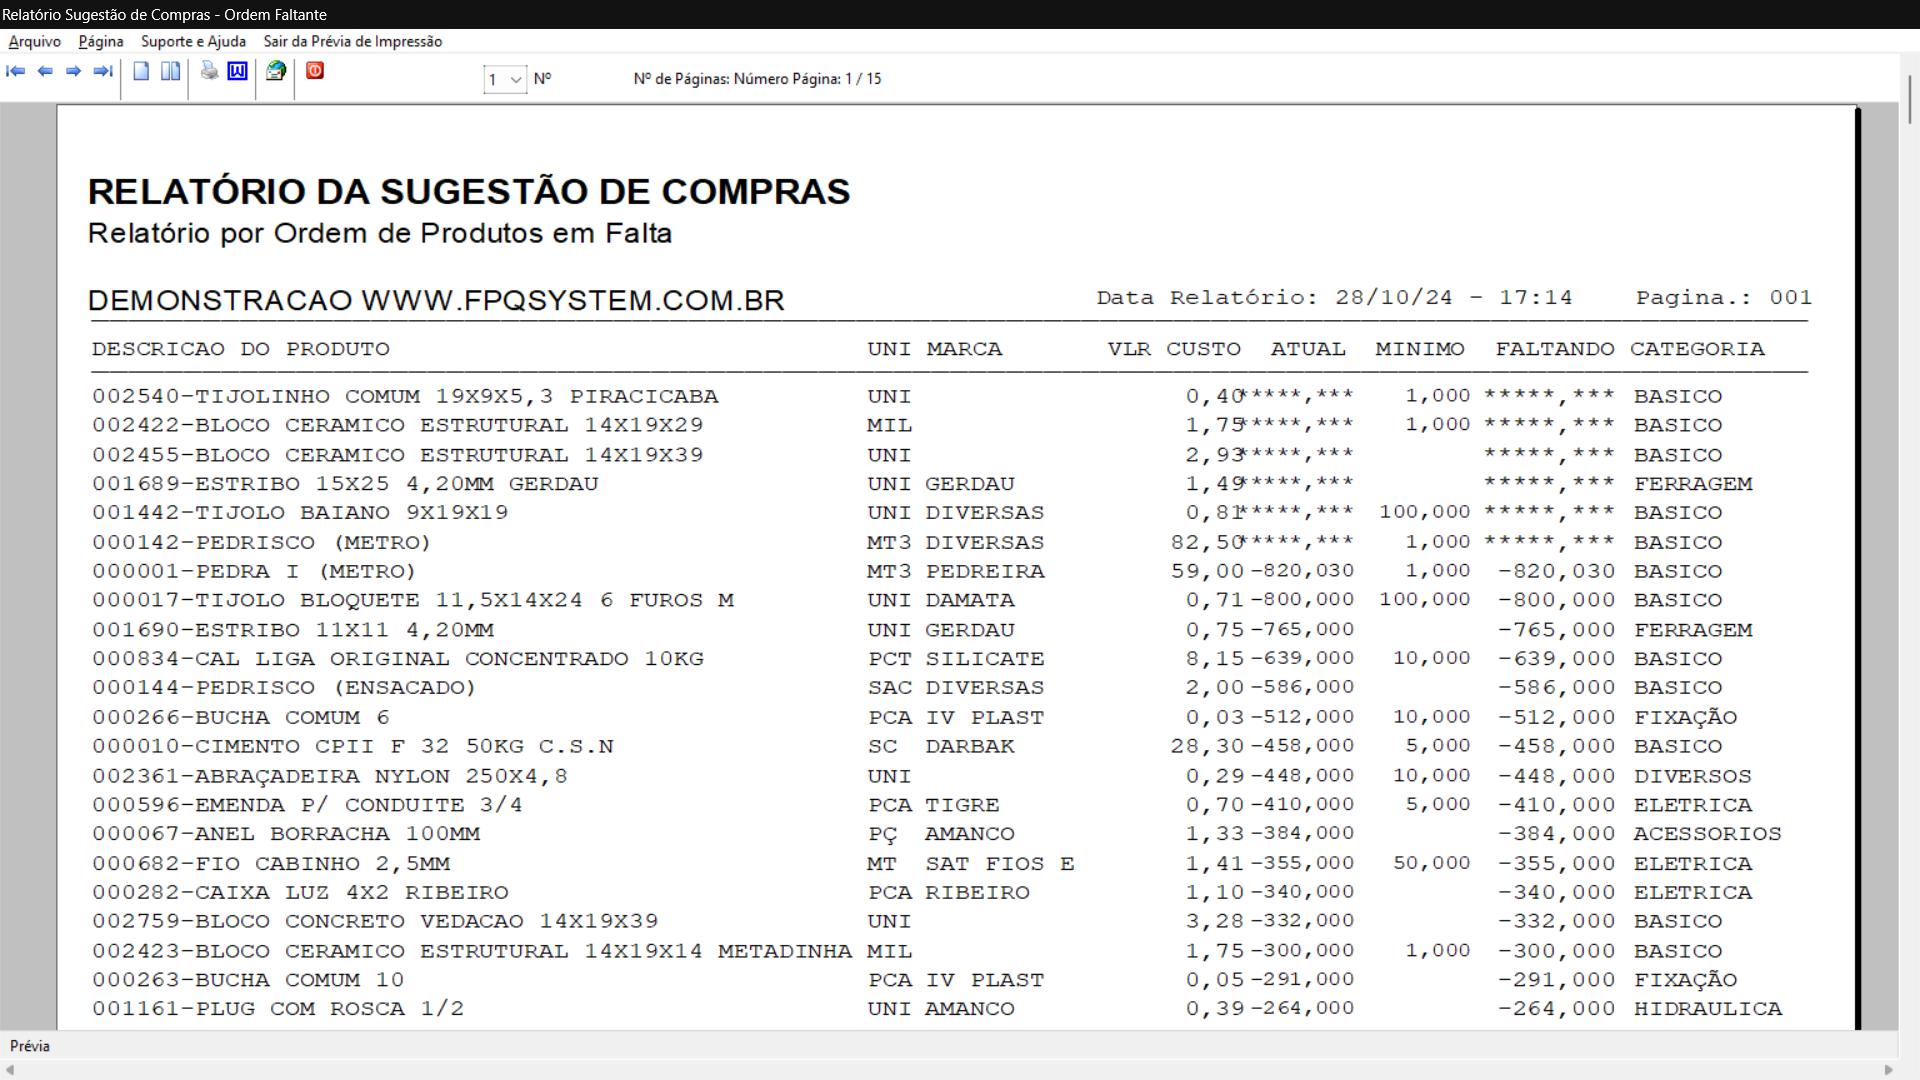This screenshot has width=1920, height=1080.
Task: Click ACESSORIOS category cell
Action: 1708,834
